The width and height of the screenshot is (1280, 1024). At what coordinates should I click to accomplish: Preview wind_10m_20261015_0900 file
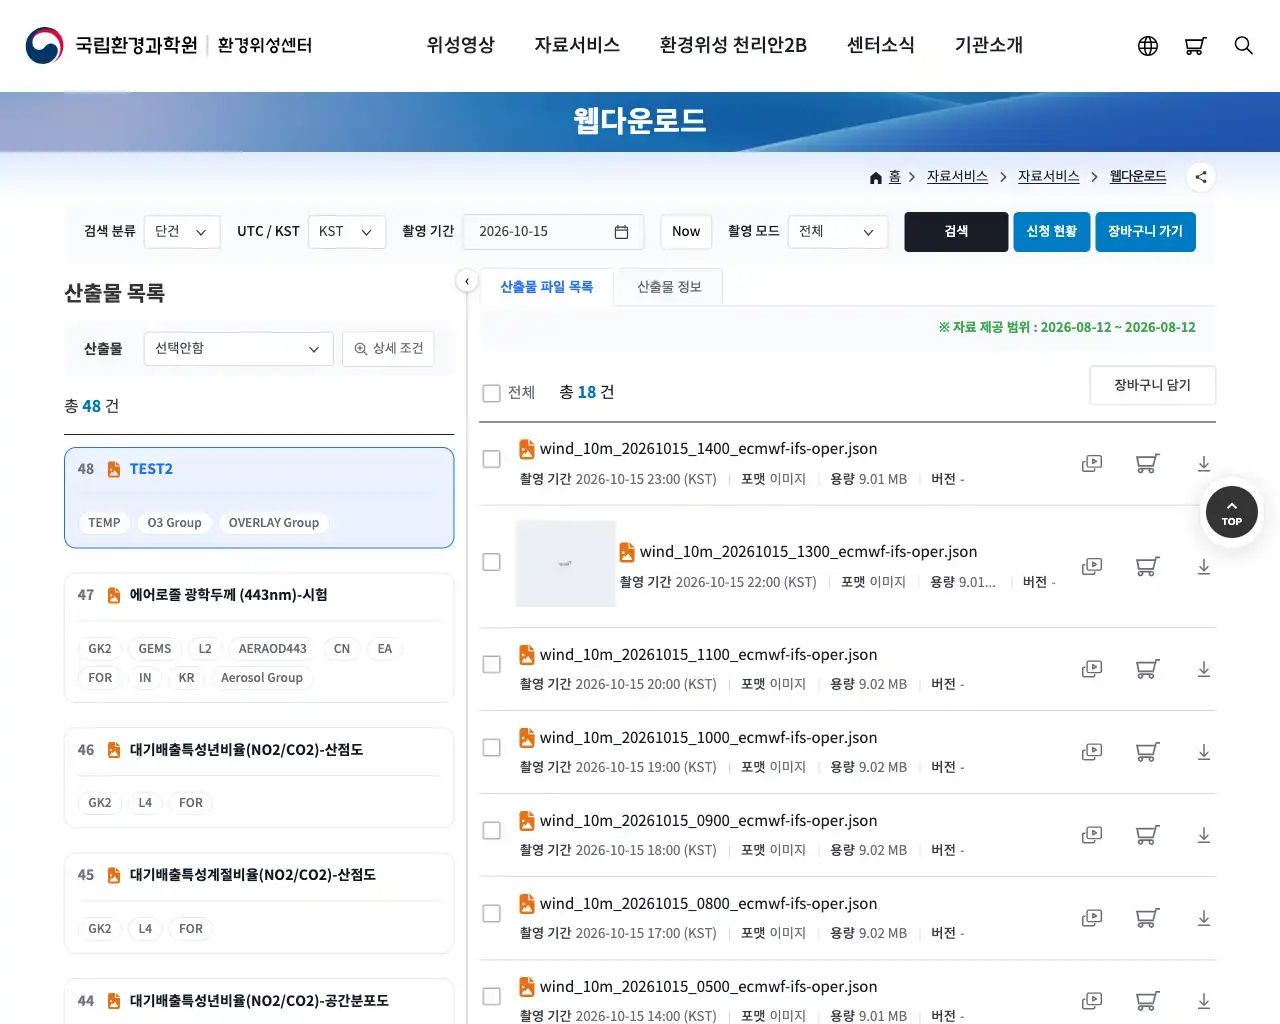point(1092,835)
